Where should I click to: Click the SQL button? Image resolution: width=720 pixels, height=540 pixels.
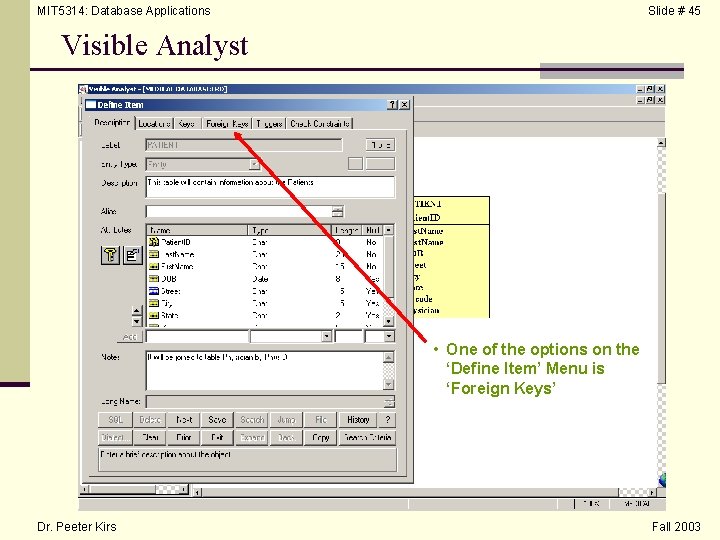click(115, 420)
